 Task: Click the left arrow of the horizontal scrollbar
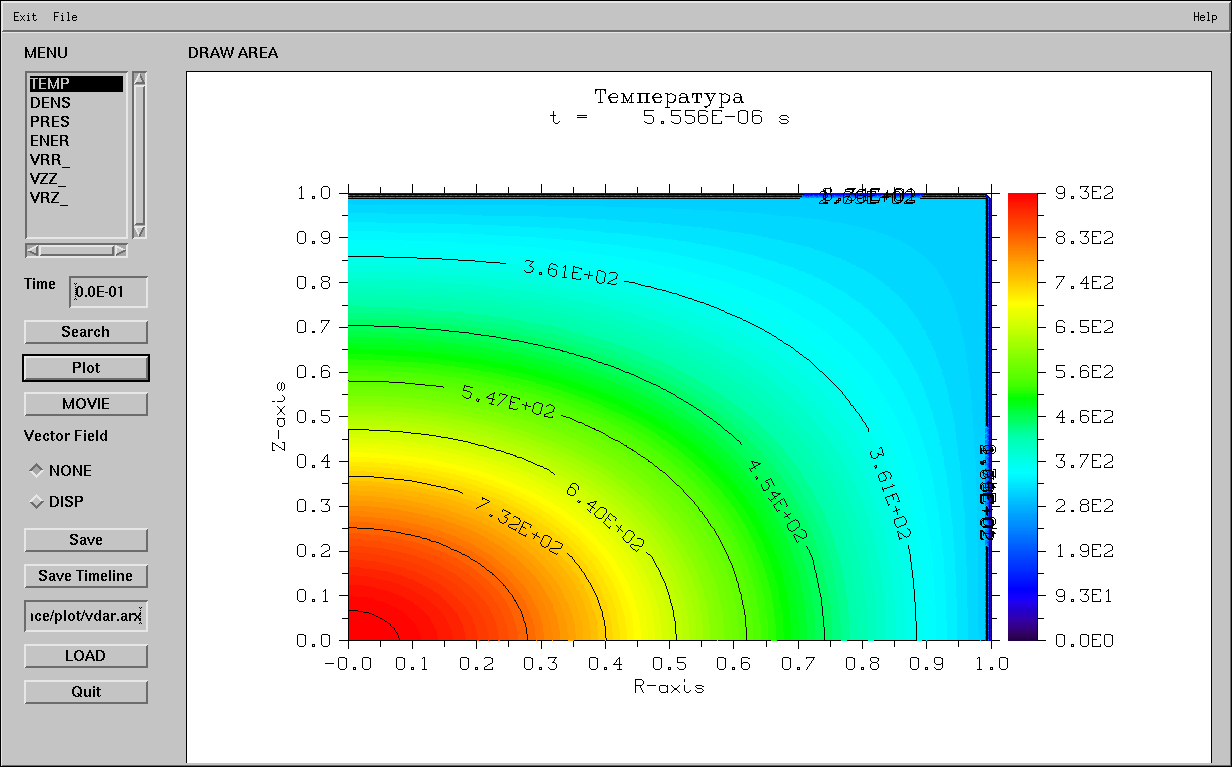point(30,250)
